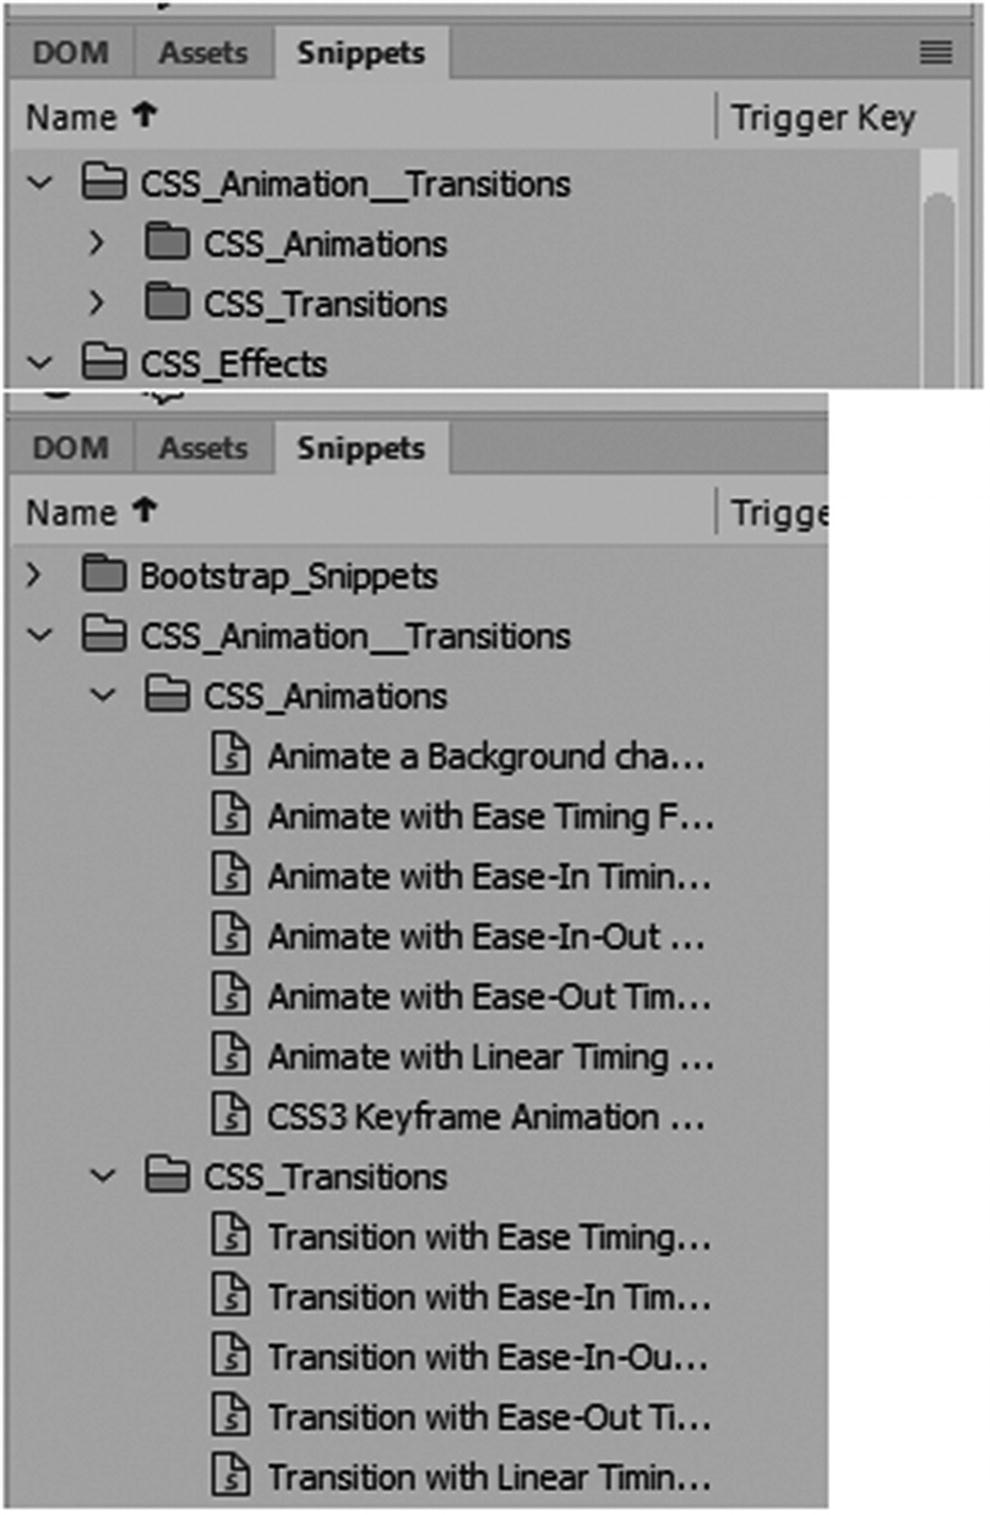Select the Animate with Linear Timing snippet icon

coord(231,1057)
